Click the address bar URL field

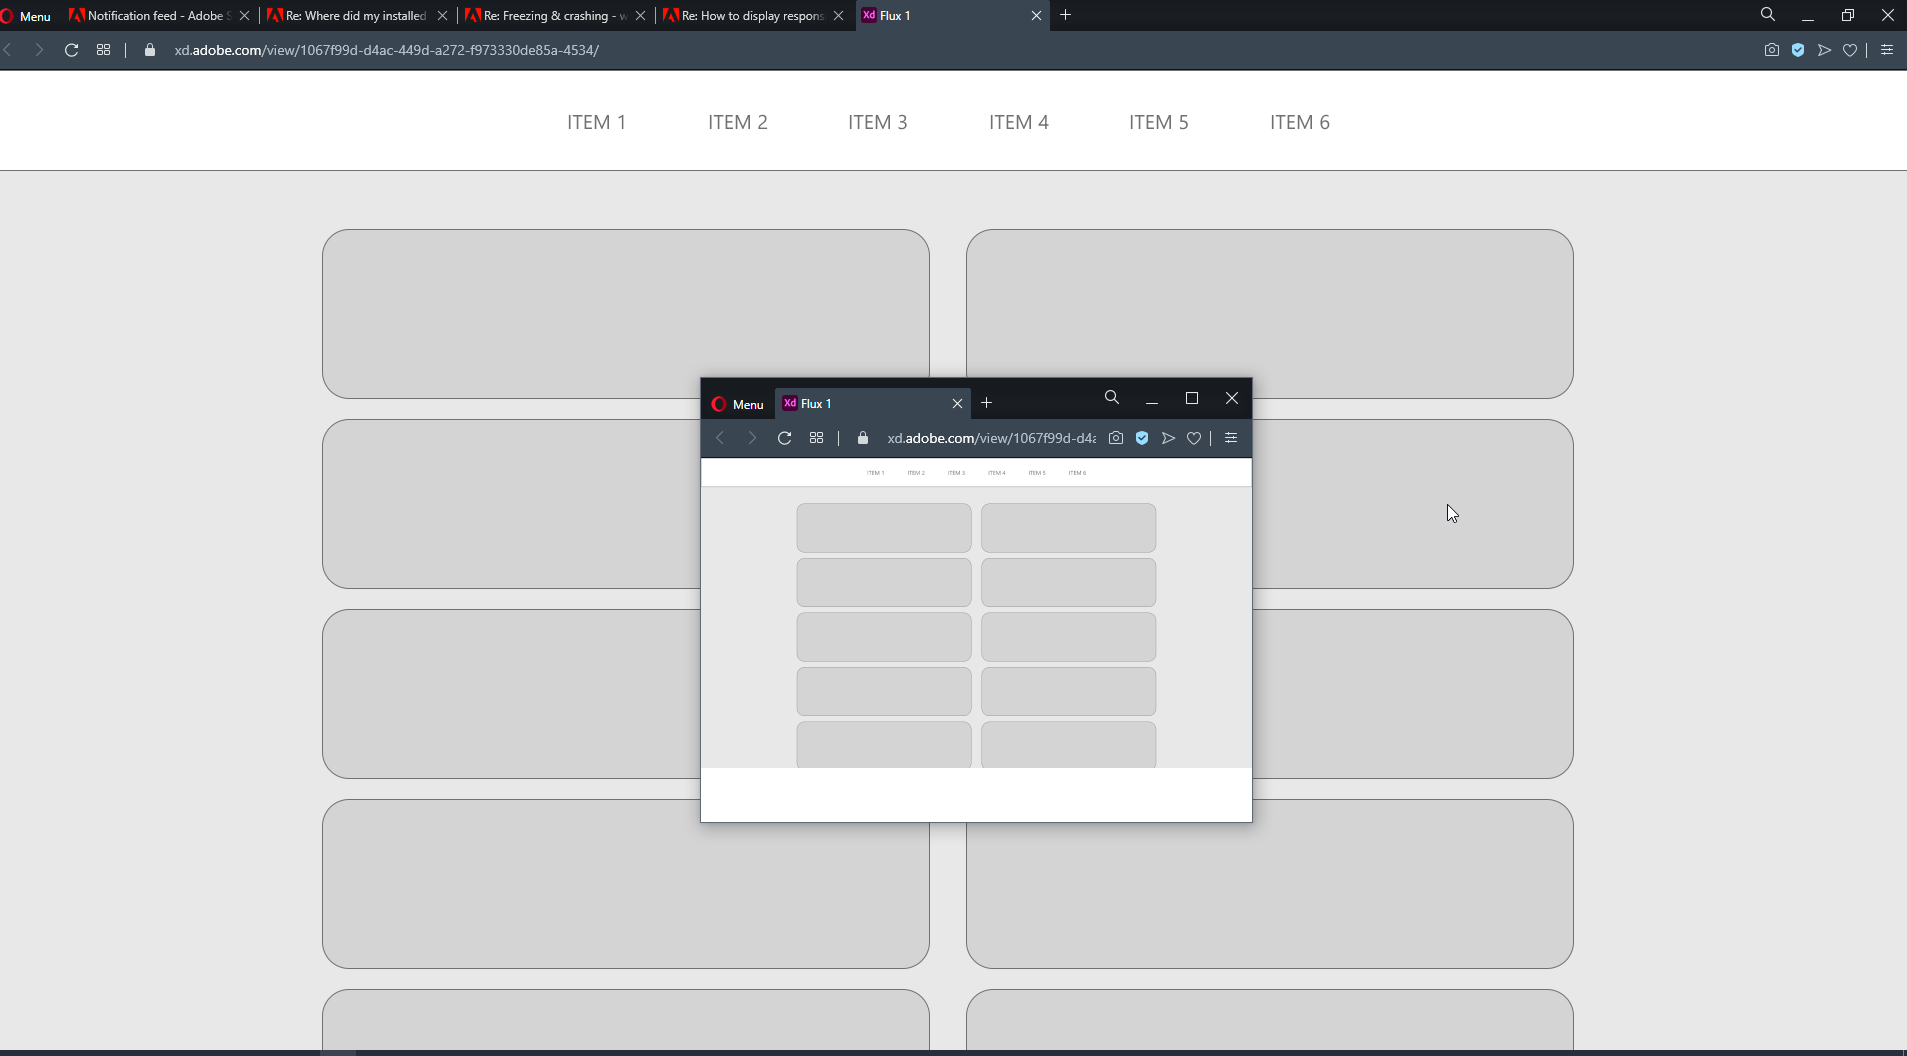[388, 49]
